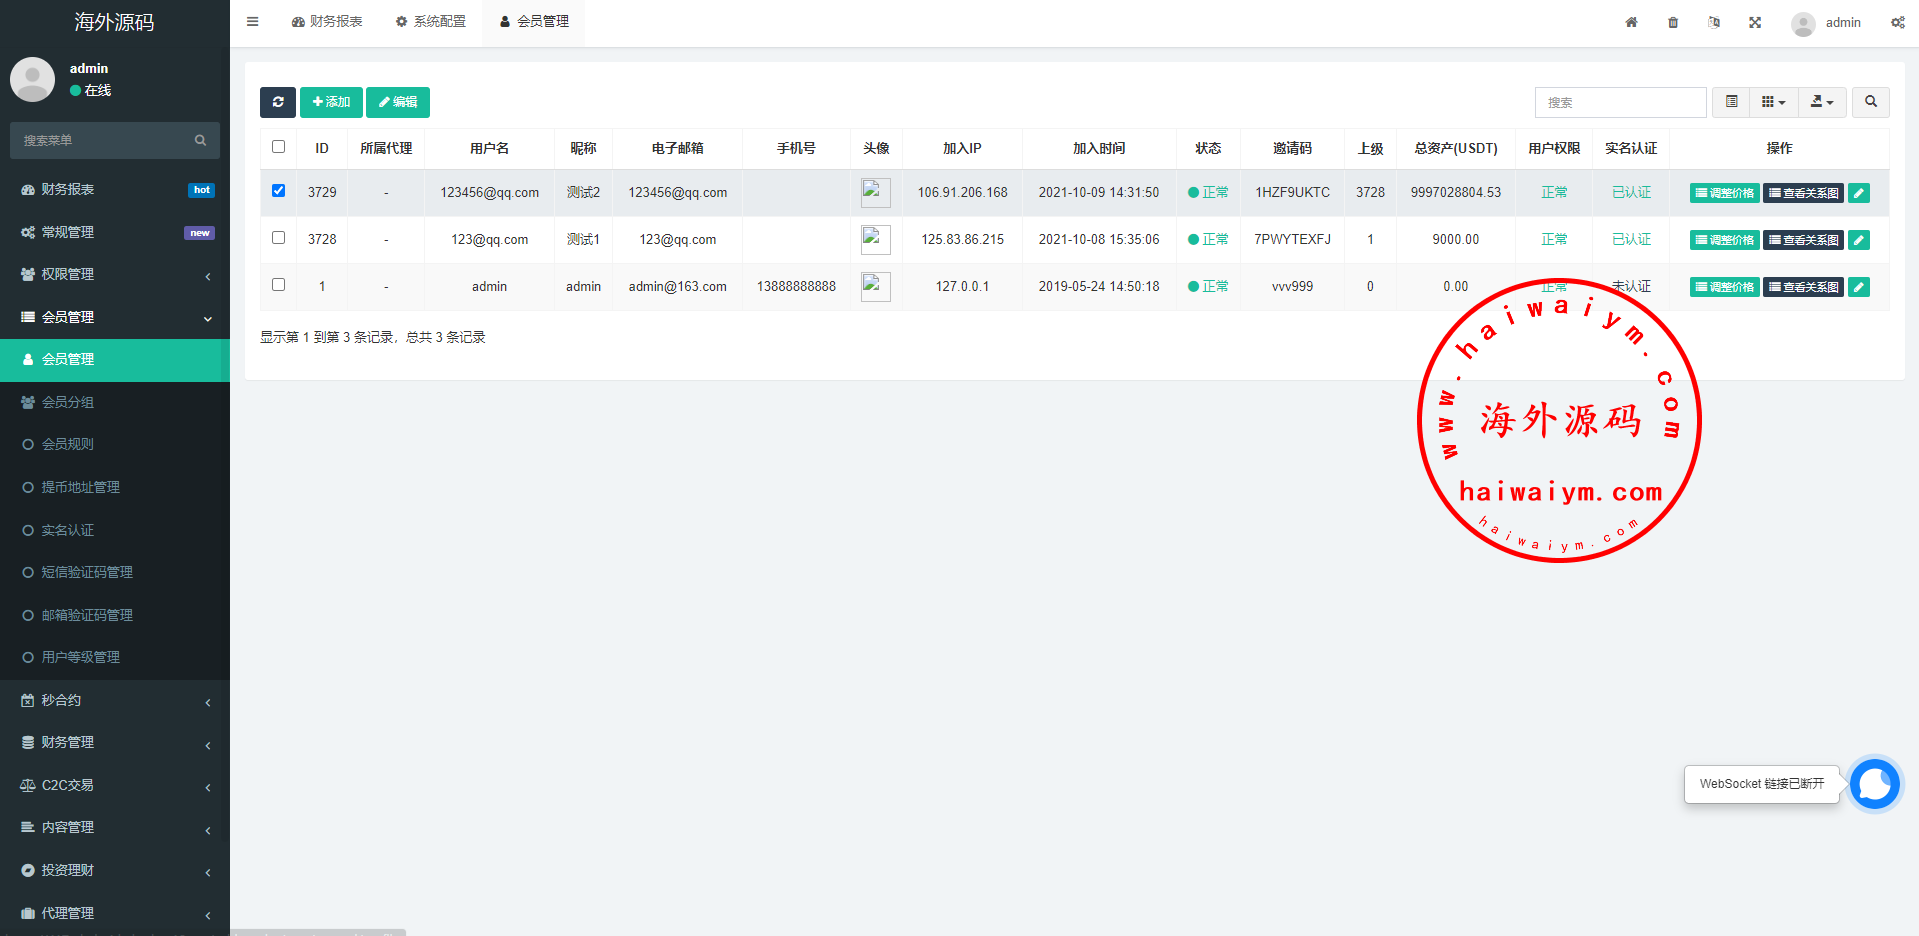Click pencil edit icon for user 3728
Viewport: 1919px width, 936px height.
[1858, 240]
